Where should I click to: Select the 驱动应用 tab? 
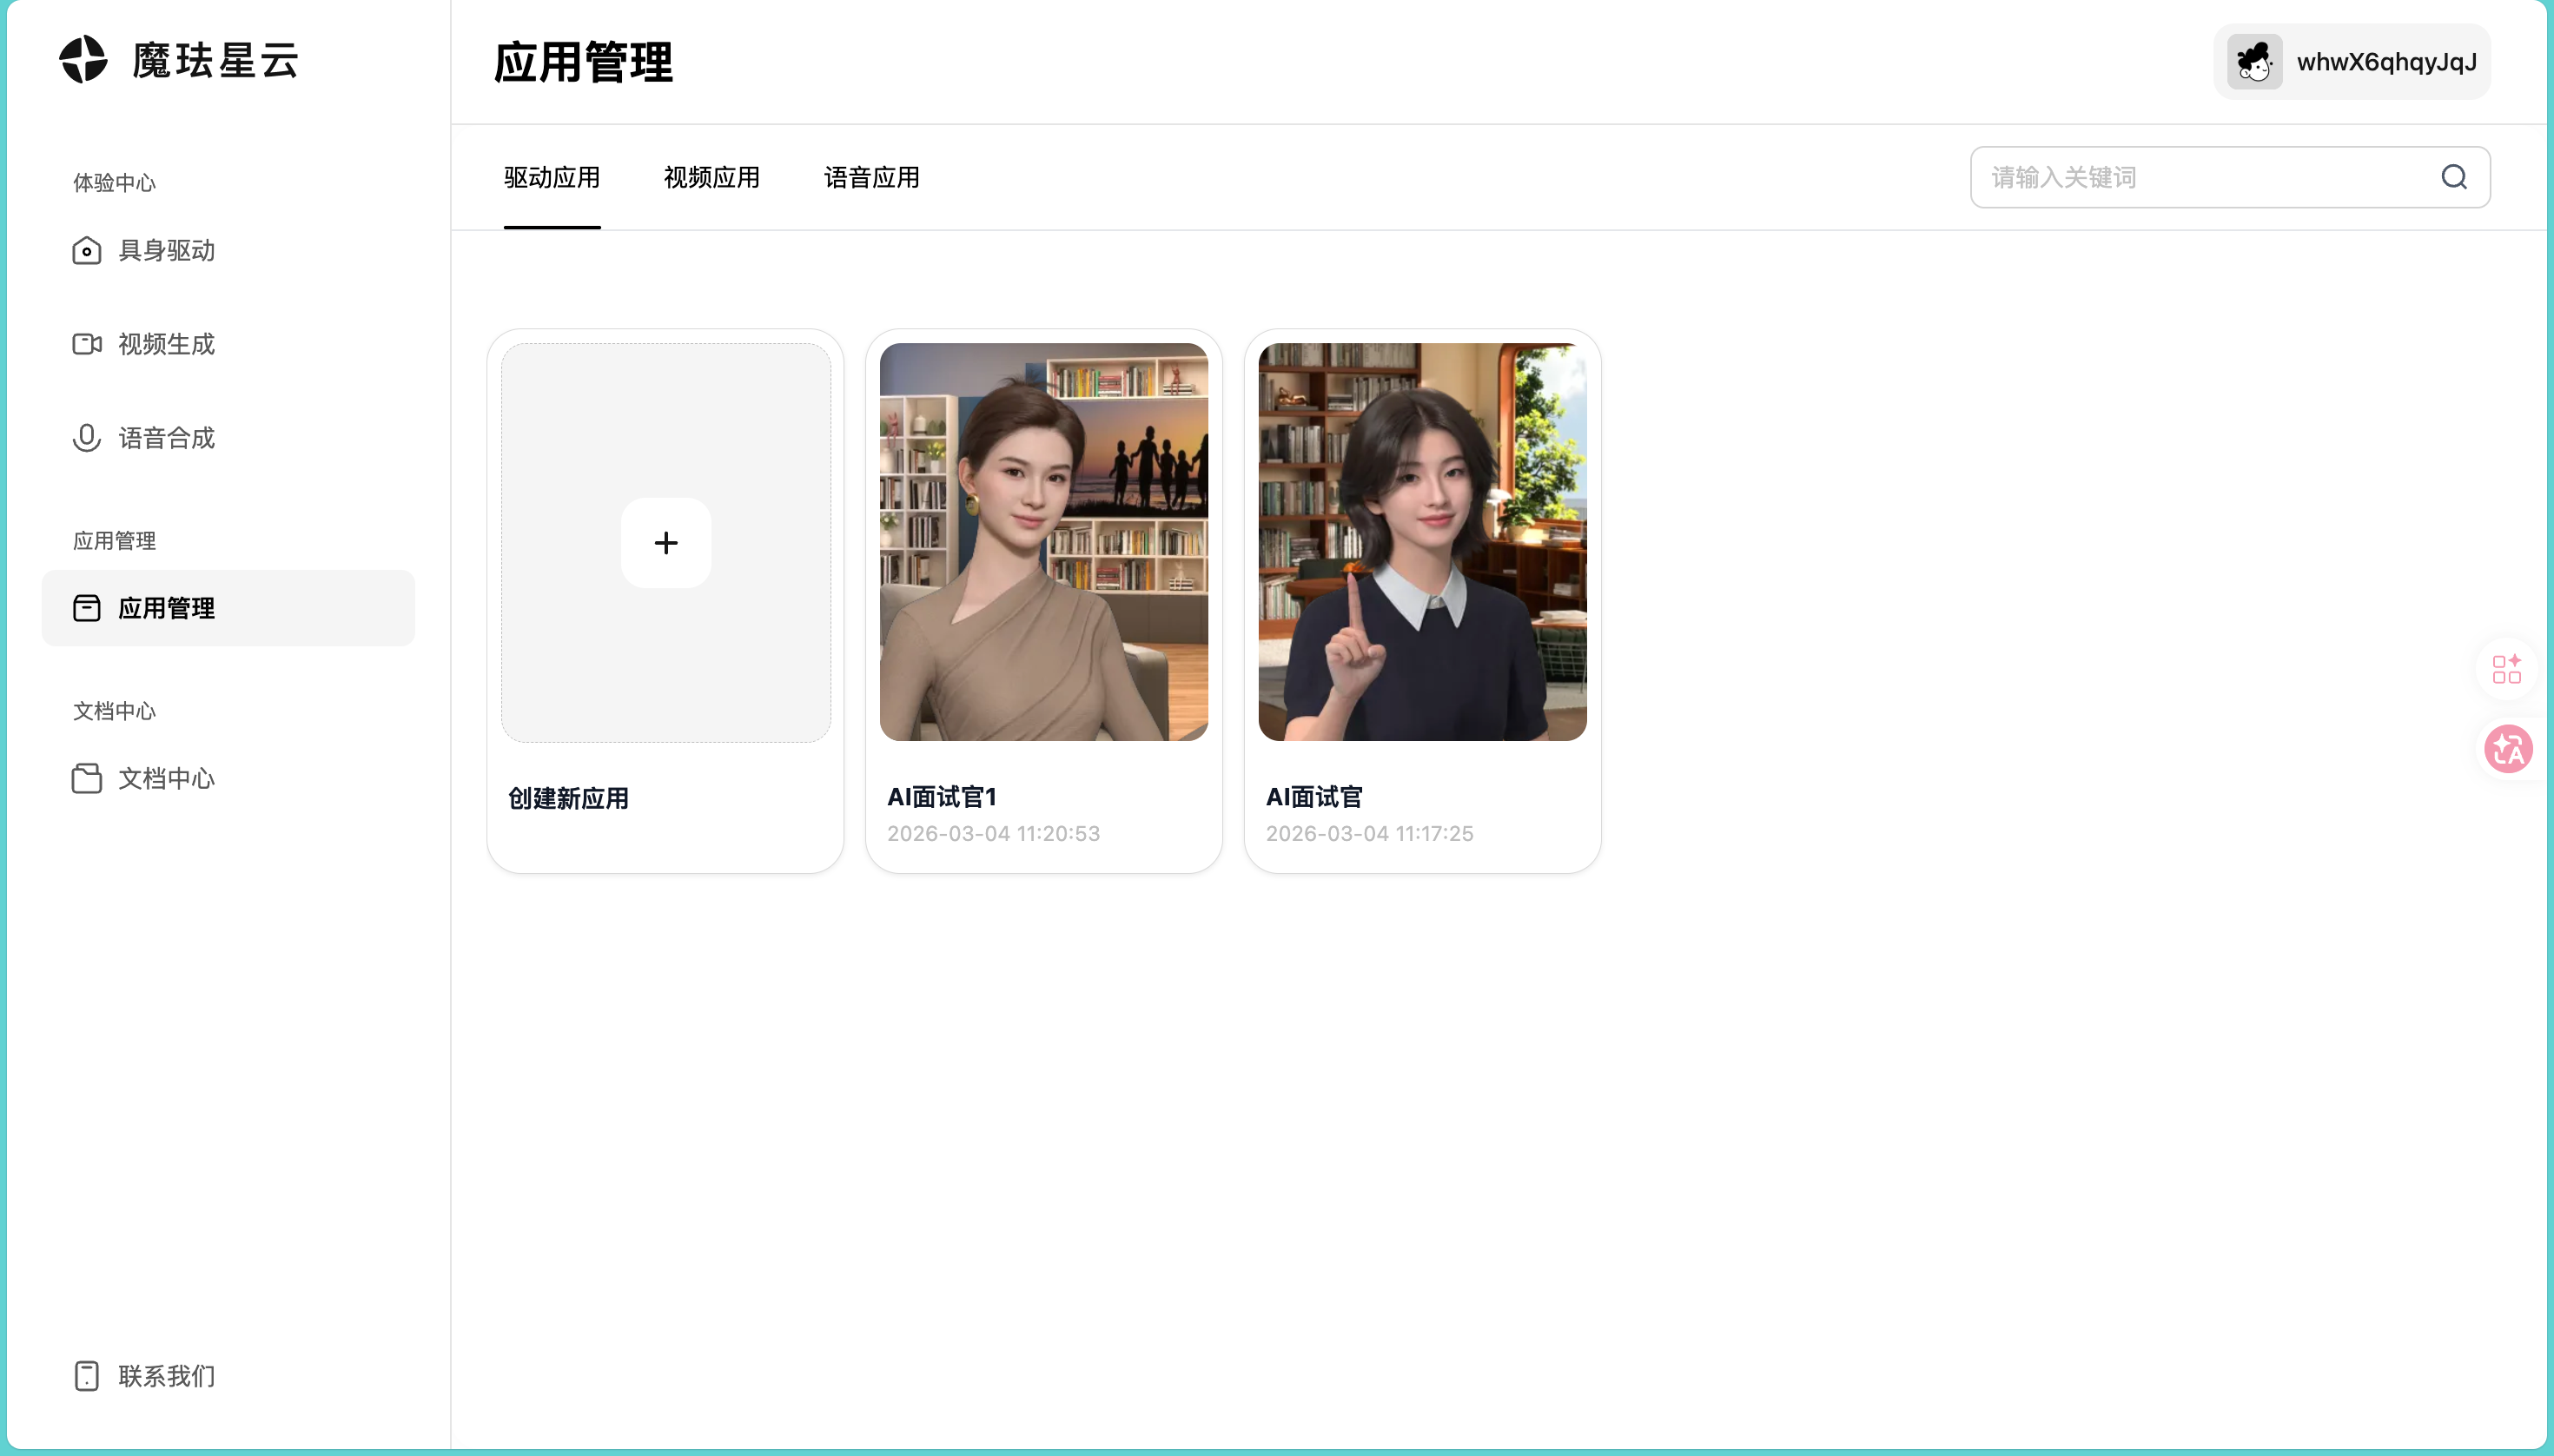tap(551, 177)
